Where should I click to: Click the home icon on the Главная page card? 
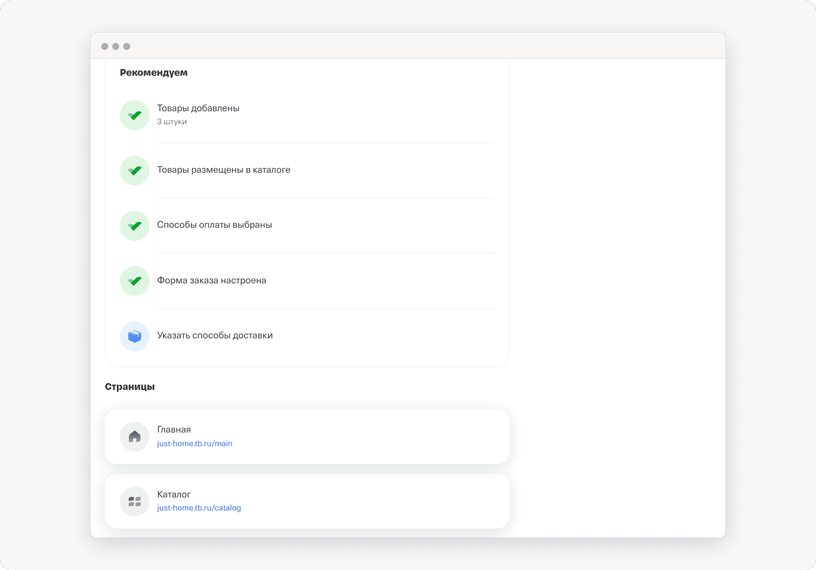134,436
